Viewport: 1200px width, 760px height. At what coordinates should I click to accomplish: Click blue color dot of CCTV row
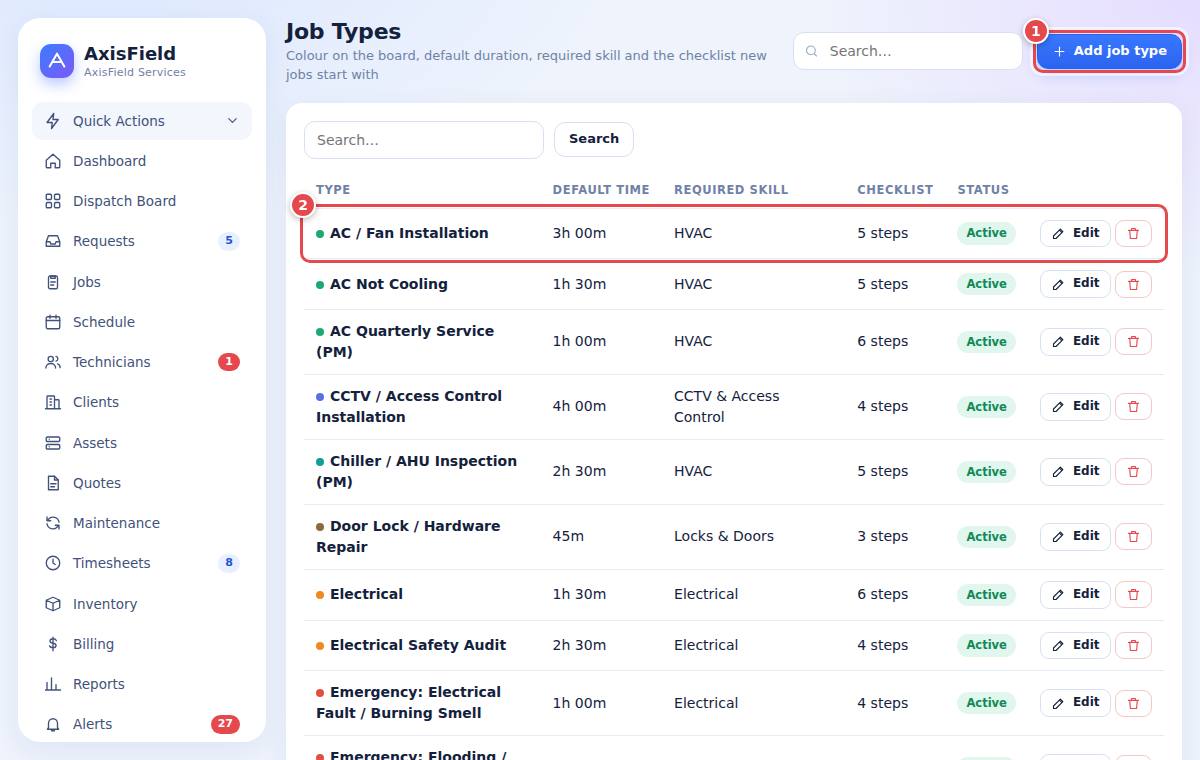[320, 397]
